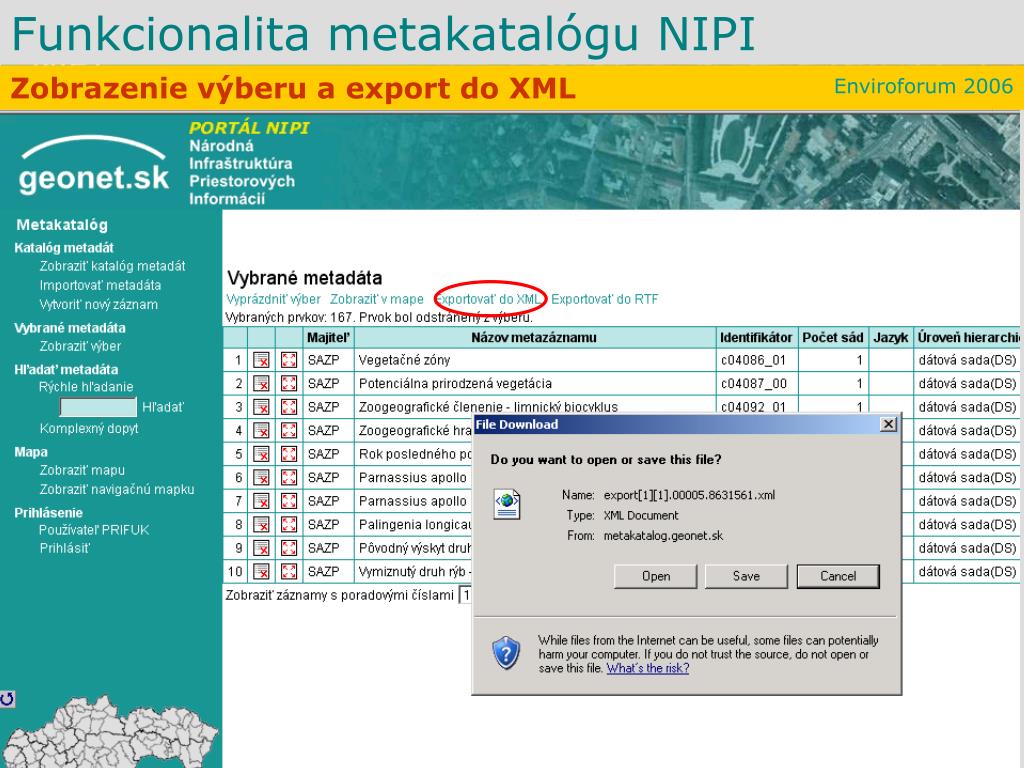Click the Identifikátor column header
The height and width of the screenshot is (768, 1024).
coord(756,338)
